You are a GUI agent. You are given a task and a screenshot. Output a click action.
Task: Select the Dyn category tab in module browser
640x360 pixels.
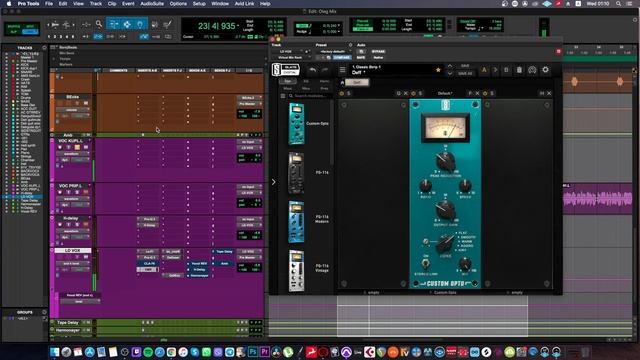tap(288, 81)
